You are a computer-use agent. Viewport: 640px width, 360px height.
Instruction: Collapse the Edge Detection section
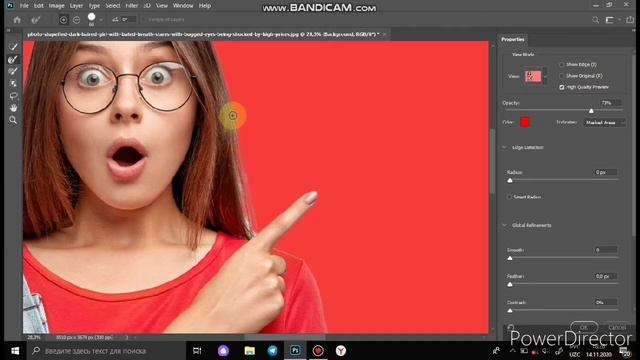pyautogui.click(x=504, y=147)
